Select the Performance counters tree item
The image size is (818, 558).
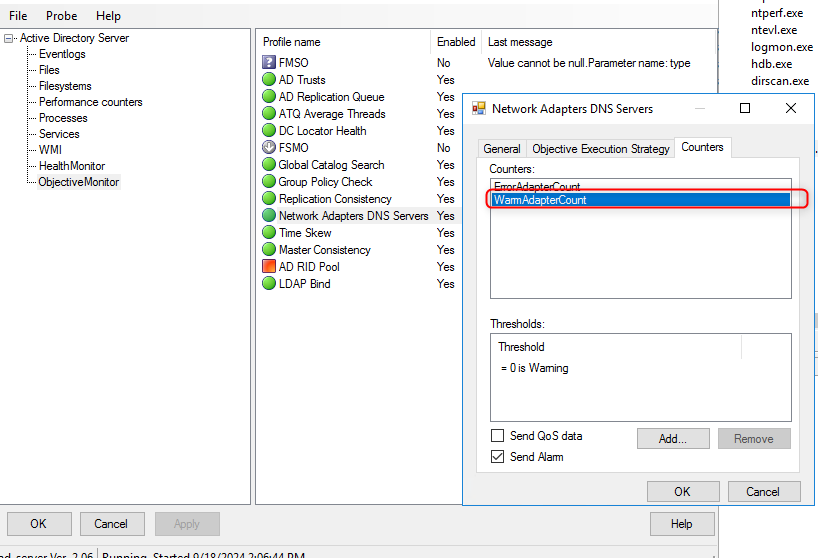pyautogui.click(x=90, y=102)
